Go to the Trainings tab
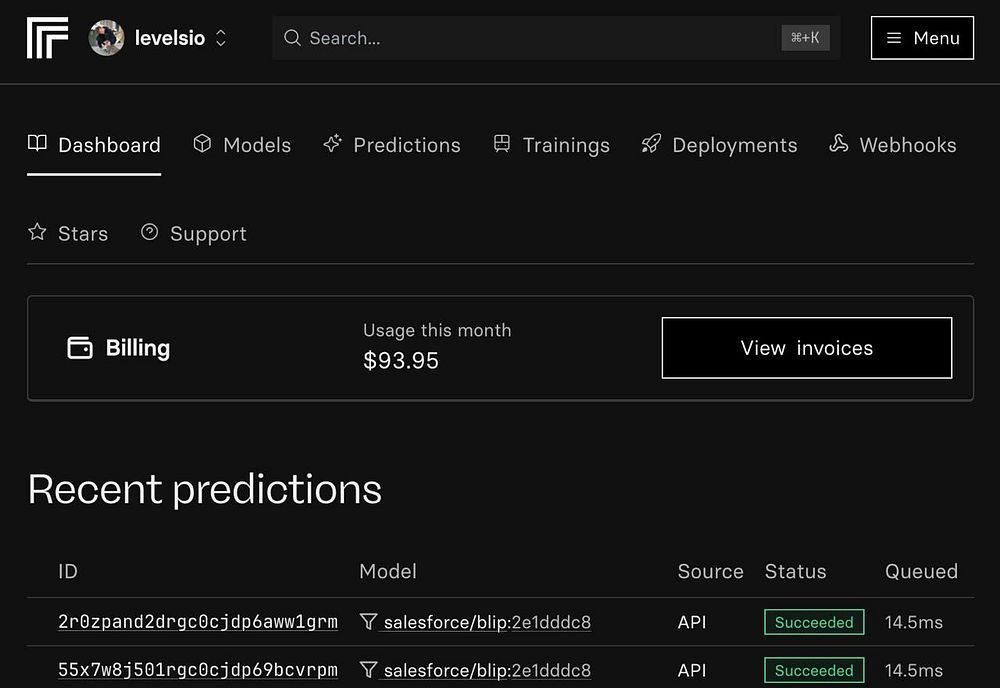This screenshot has height=688, width=1000. point(565,145)
